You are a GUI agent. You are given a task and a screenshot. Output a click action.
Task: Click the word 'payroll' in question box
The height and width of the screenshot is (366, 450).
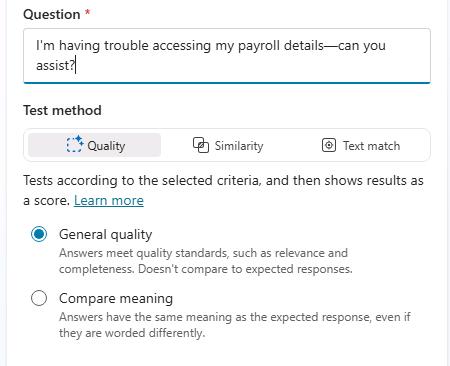[x=259, y=46]
